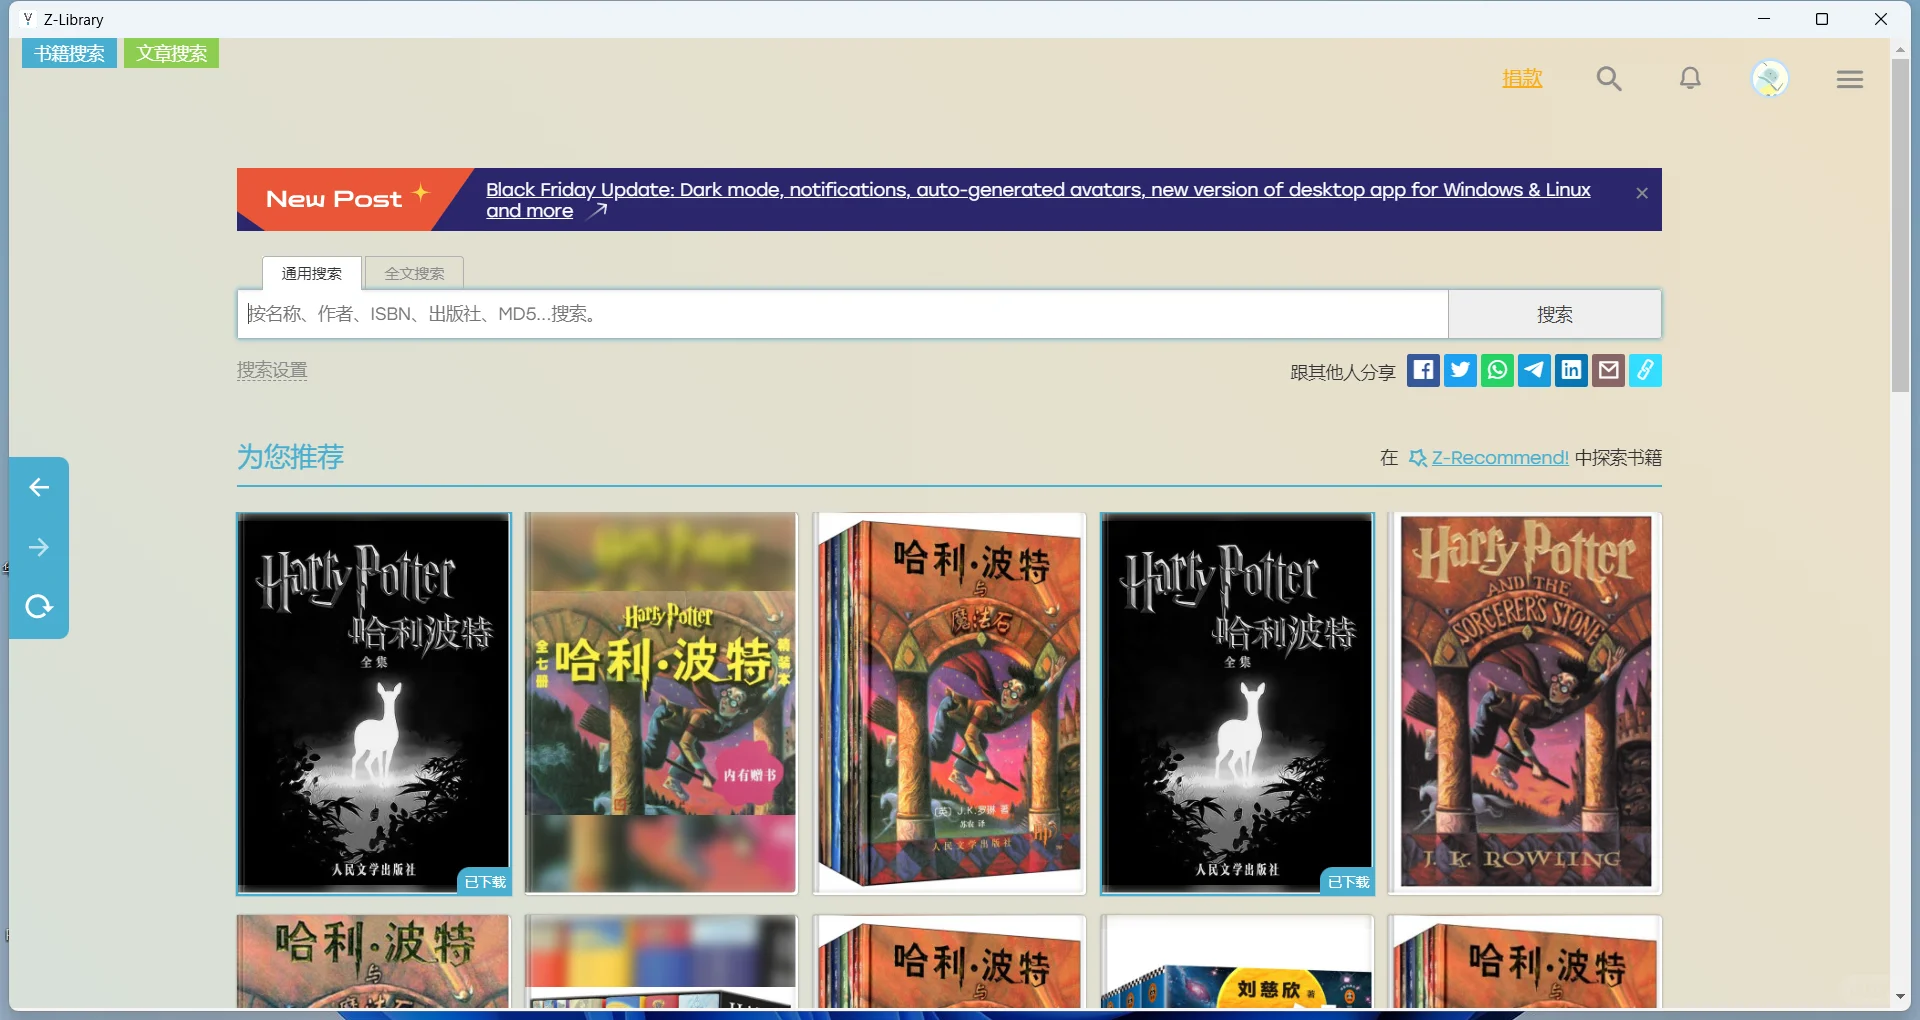Screen dimensions: 1920x1020
Task: Click the Z-Recommend star icon
Action: (1418, 458)
